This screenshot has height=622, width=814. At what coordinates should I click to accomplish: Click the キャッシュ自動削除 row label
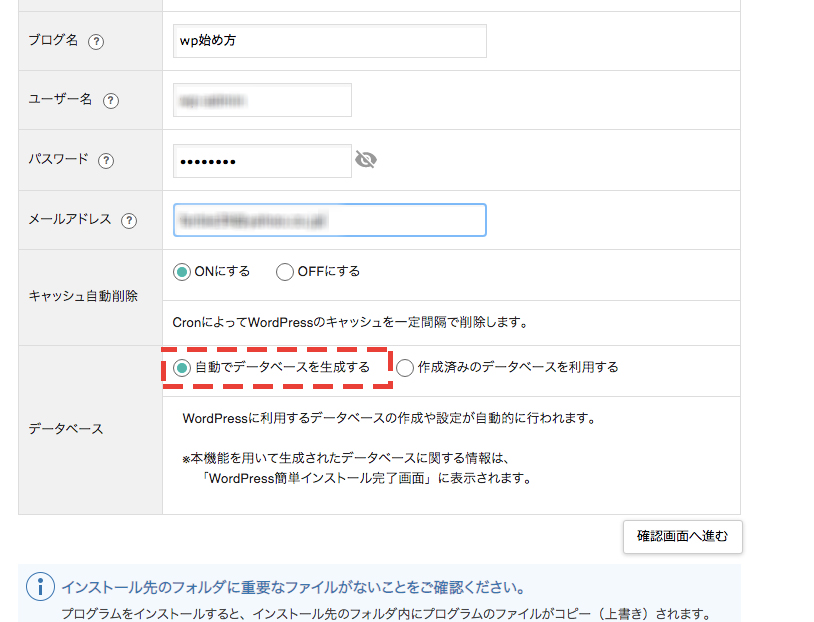pos(83,296)
